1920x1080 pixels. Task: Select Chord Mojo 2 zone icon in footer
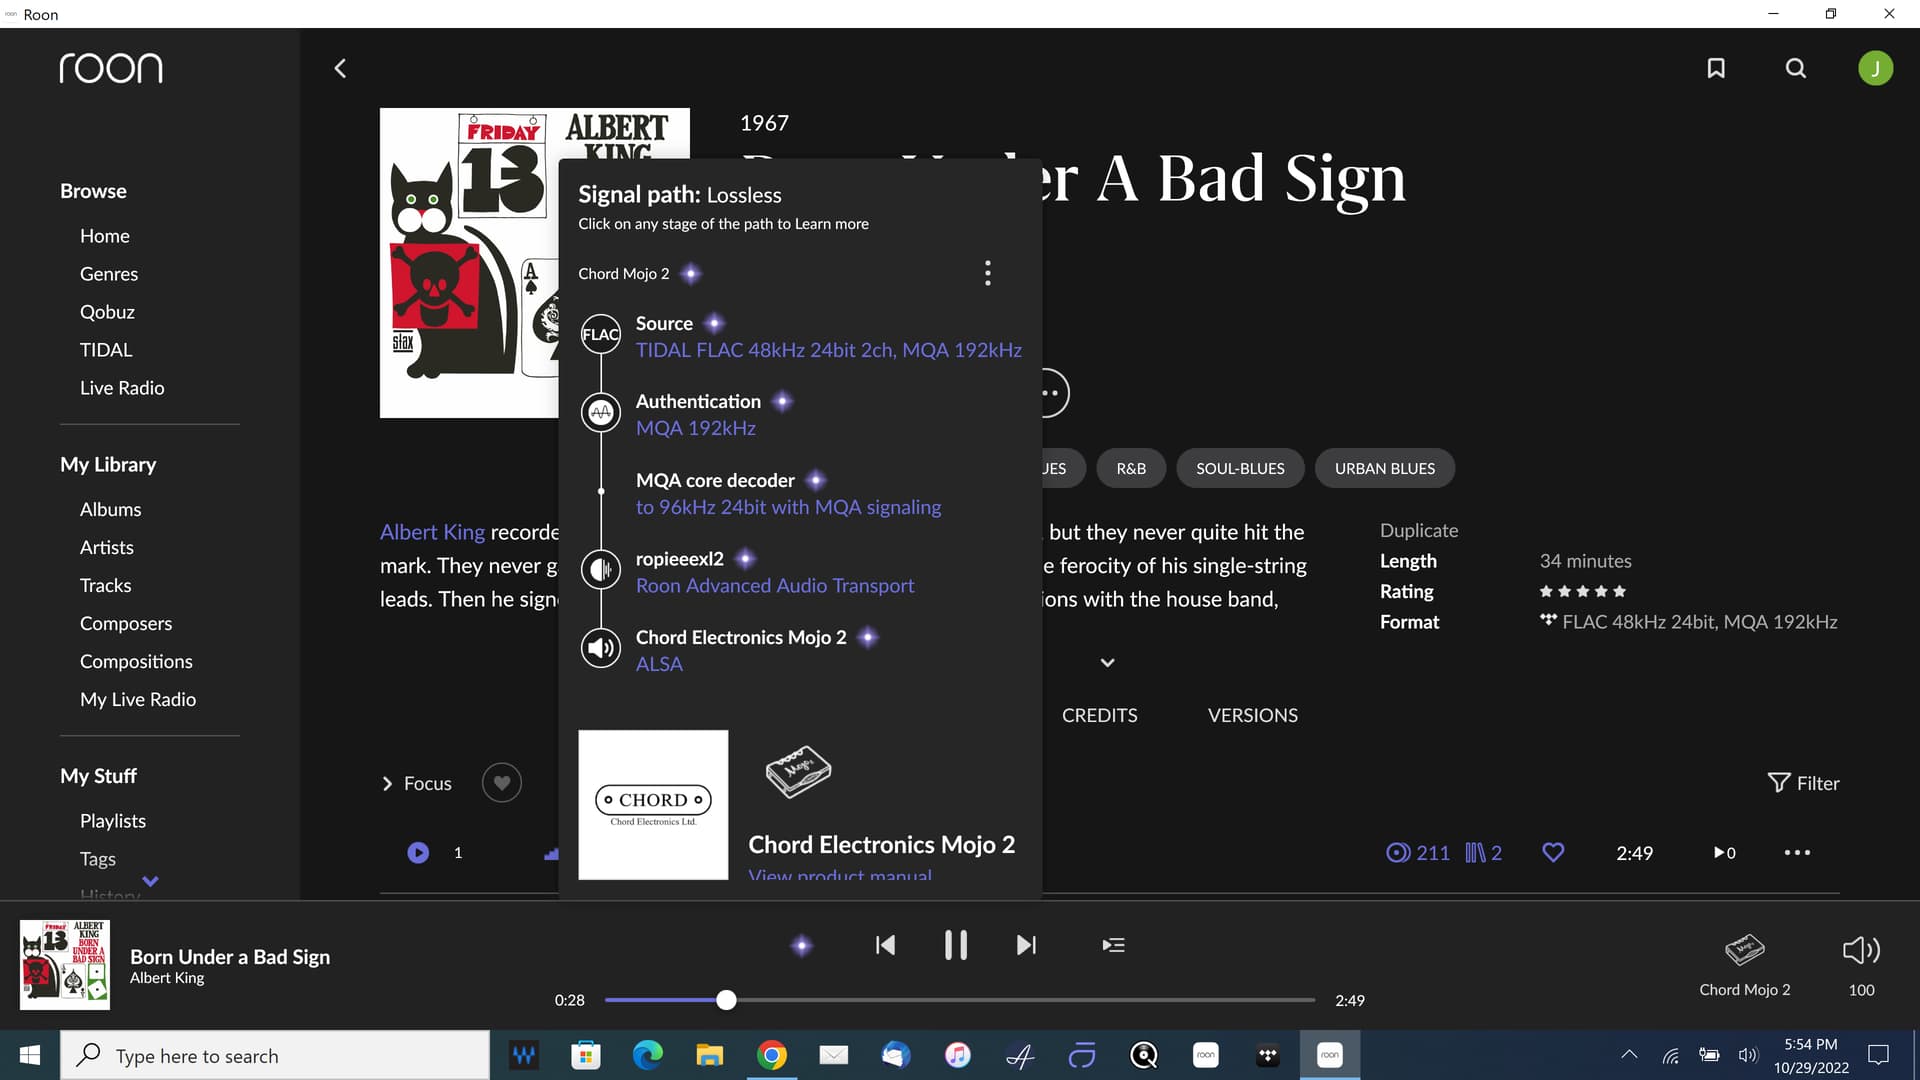(x=1745, y=949)
